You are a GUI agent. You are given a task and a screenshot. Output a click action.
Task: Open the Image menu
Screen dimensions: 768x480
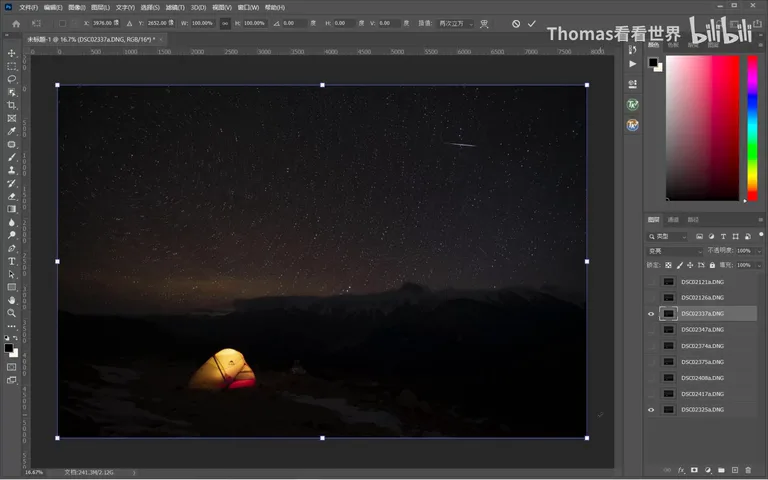77,7
